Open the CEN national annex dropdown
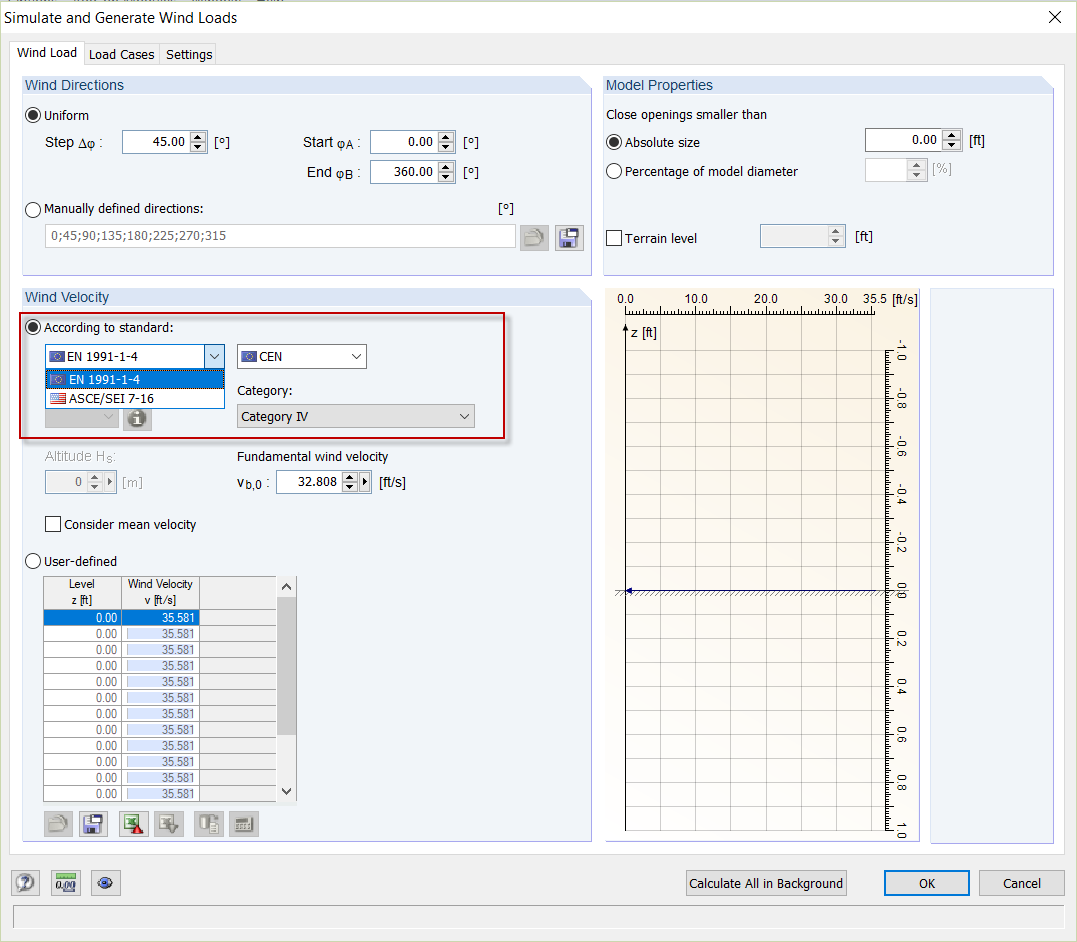This screenshot has width=1077, height=942. click(357, 356)
